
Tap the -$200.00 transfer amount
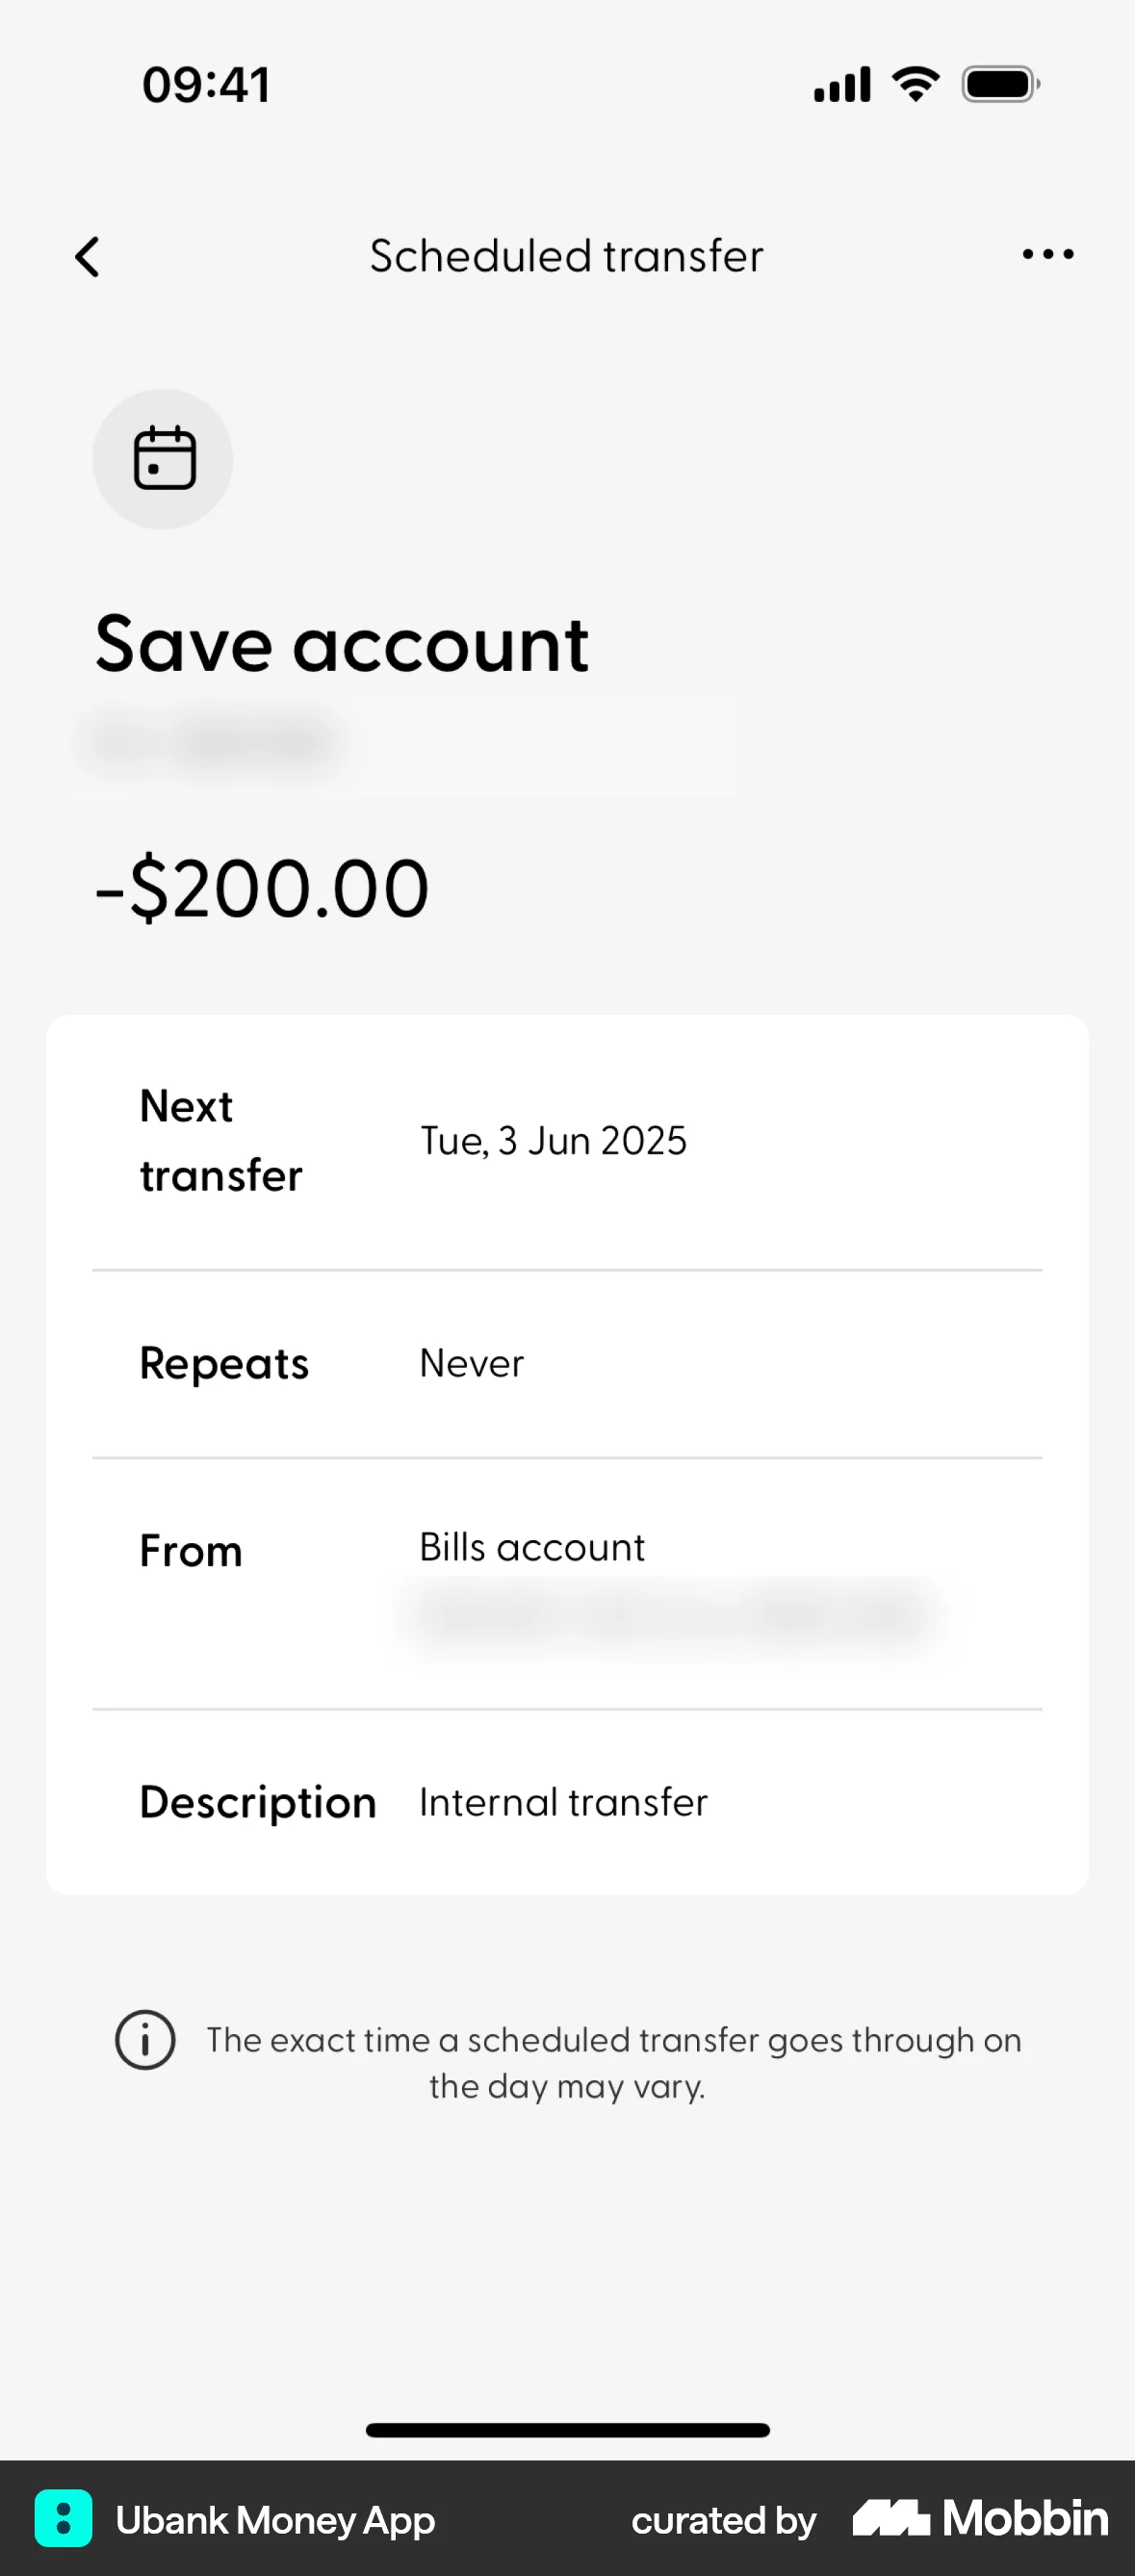tap(262, 888)
